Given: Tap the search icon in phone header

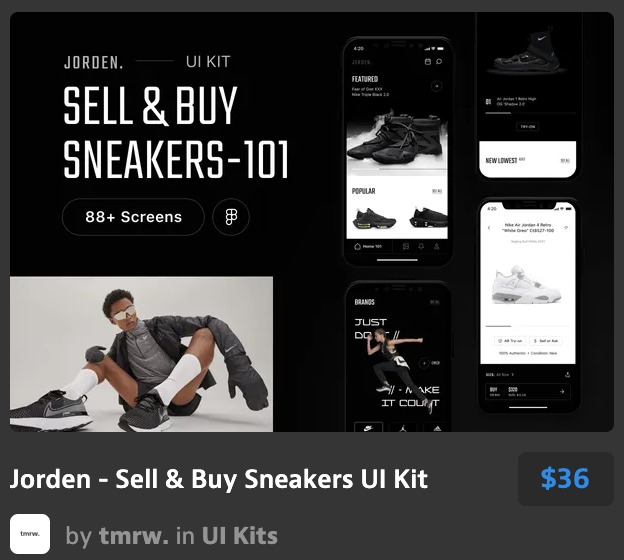Looking at the screenshot, I should 439,62.
